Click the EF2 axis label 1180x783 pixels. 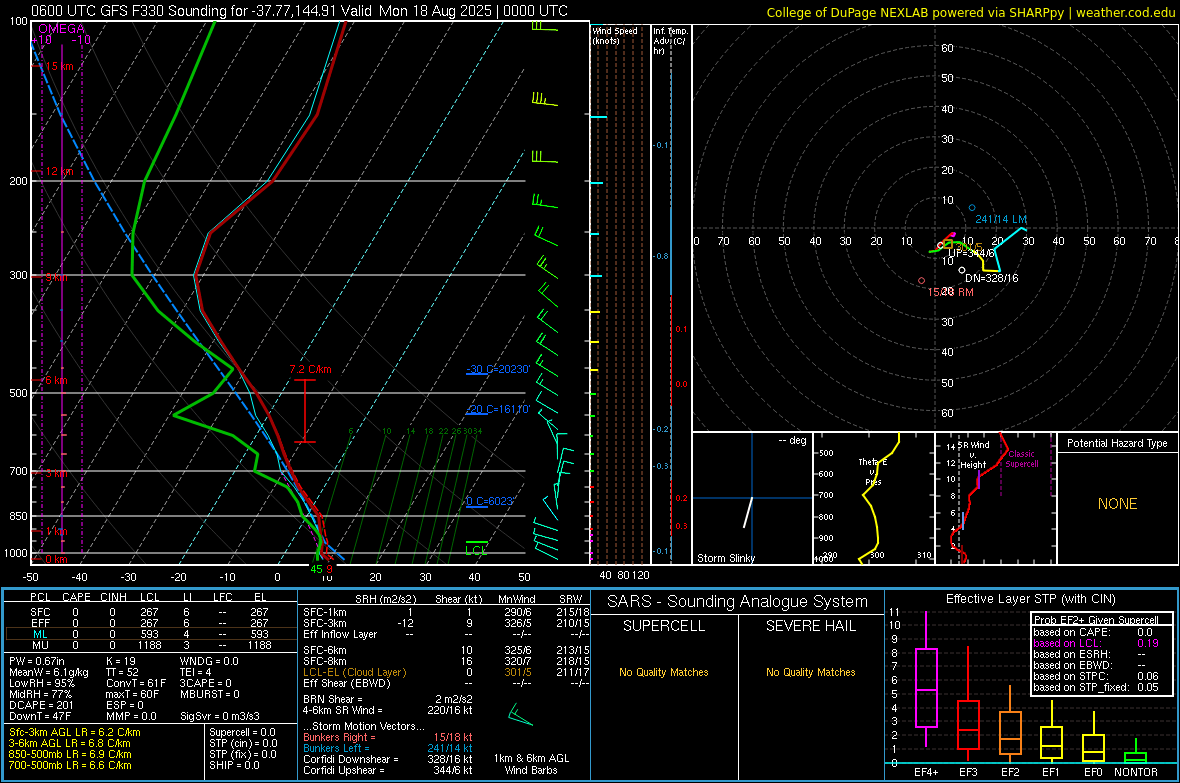[x=1010, y=772]
